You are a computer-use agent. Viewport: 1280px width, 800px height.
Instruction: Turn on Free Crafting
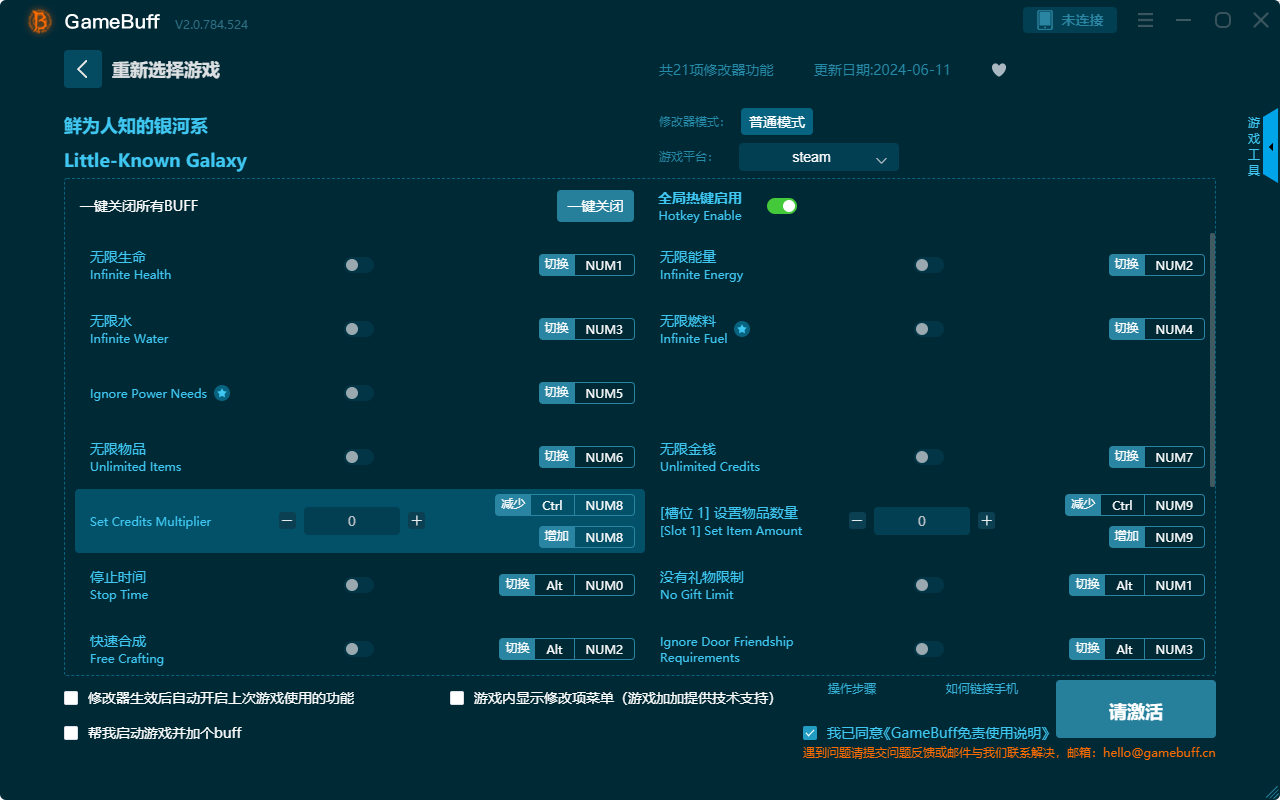pos(359,649)
